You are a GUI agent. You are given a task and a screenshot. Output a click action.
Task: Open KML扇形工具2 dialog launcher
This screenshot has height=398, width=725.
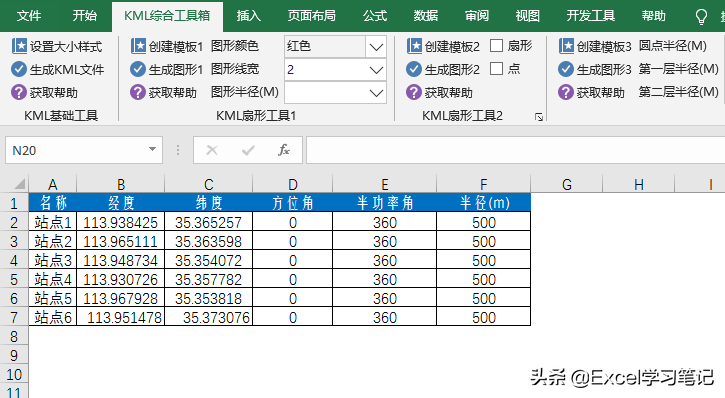[539, 117]
